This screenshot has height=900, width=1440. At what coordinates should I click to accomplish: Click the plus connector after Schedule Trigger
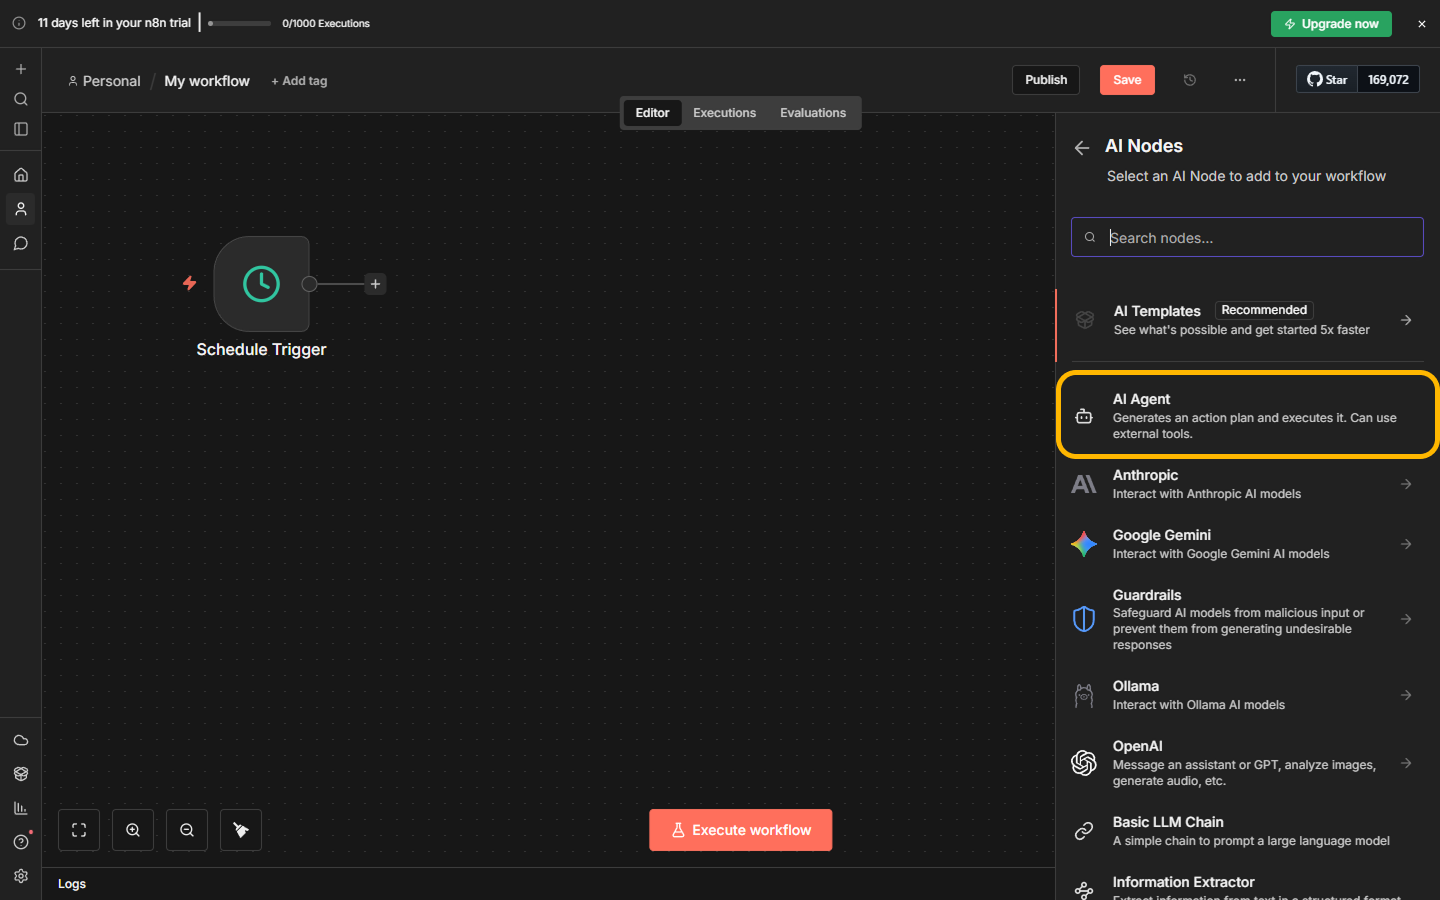(x=375, y=284)
